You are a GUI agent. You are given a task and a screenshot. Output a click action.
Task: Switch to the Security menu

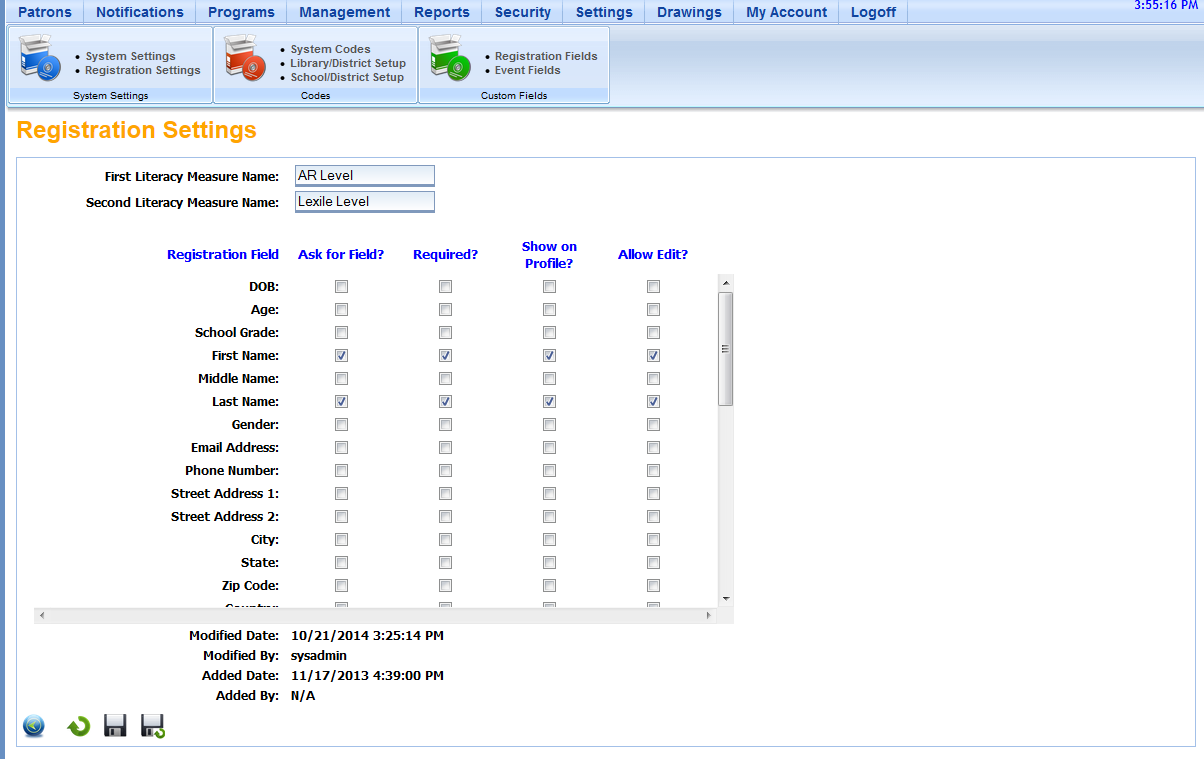(522, 12)
